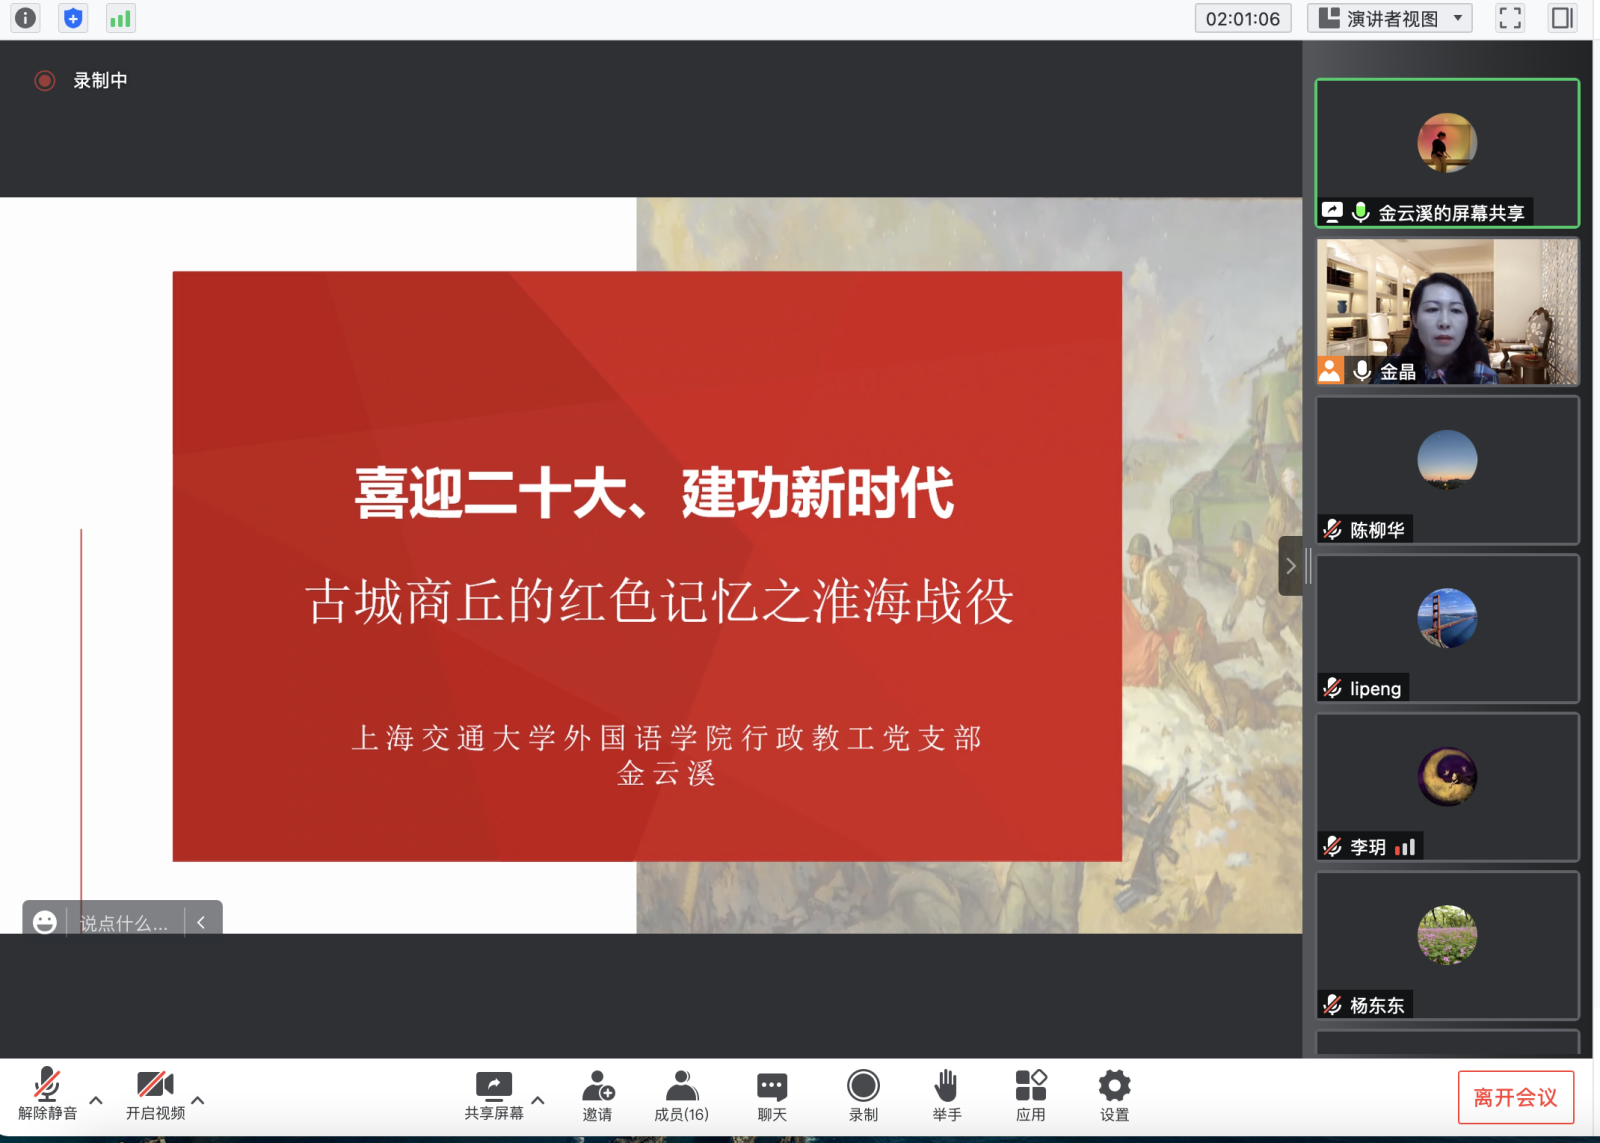Click the 说点什么 message input field
Viewport: 1600px width, 1143px height.
tap(124, 923)
